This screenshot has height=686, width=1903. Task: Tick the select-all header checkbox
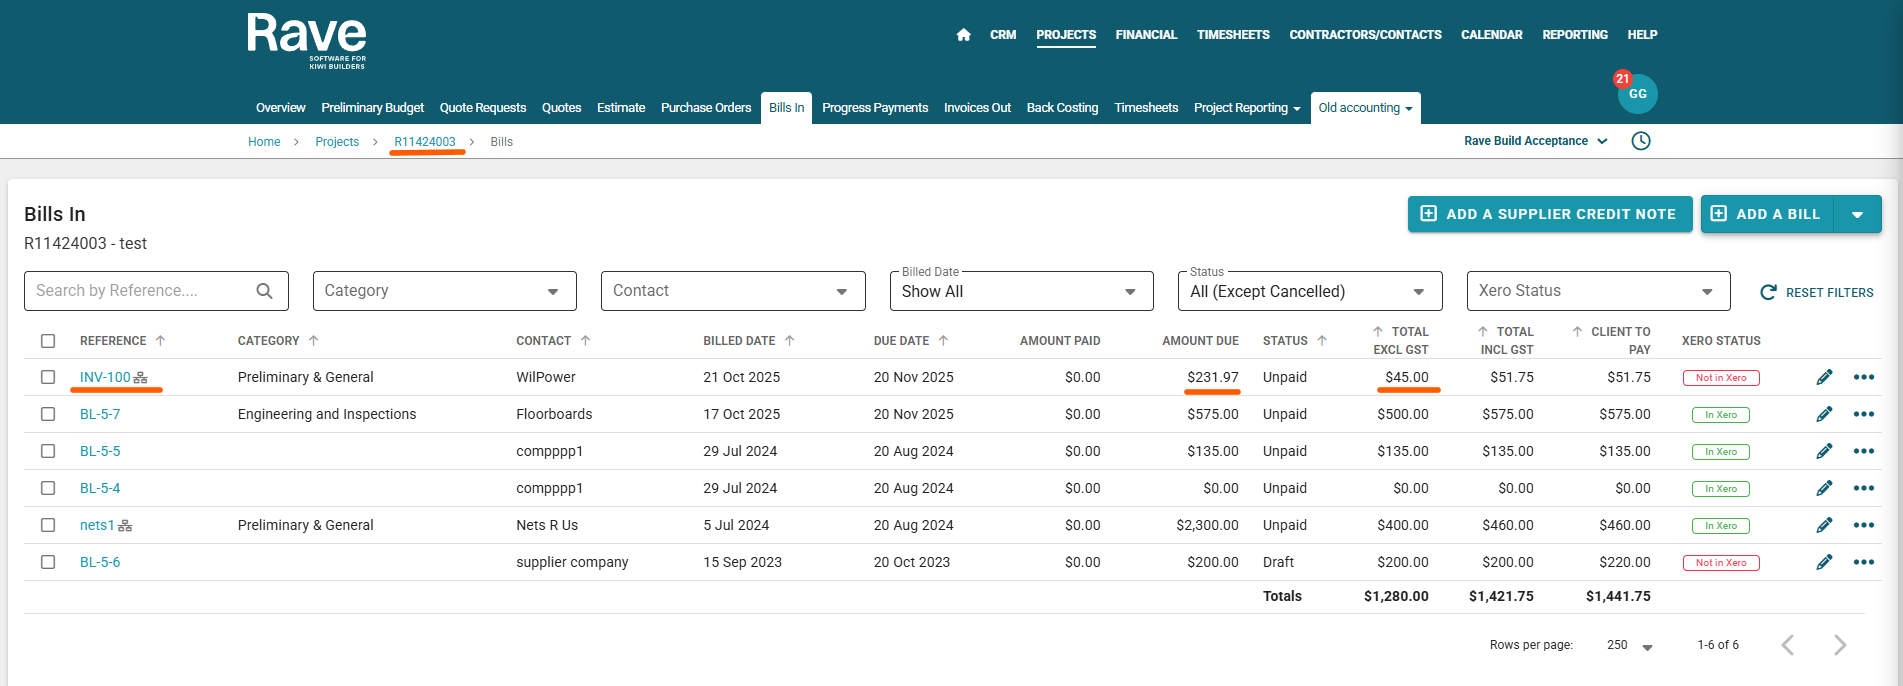coord(48,341)
